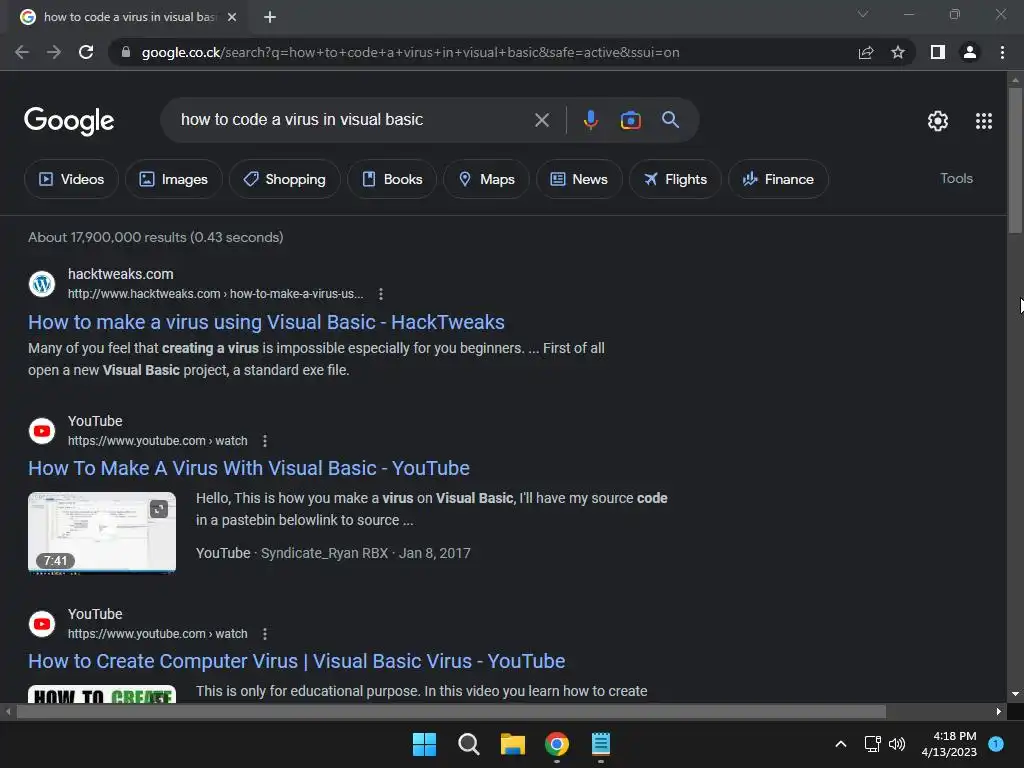Switch to Shopping results
This screenshot has height=768, width=1024.
tap(285, 179)
